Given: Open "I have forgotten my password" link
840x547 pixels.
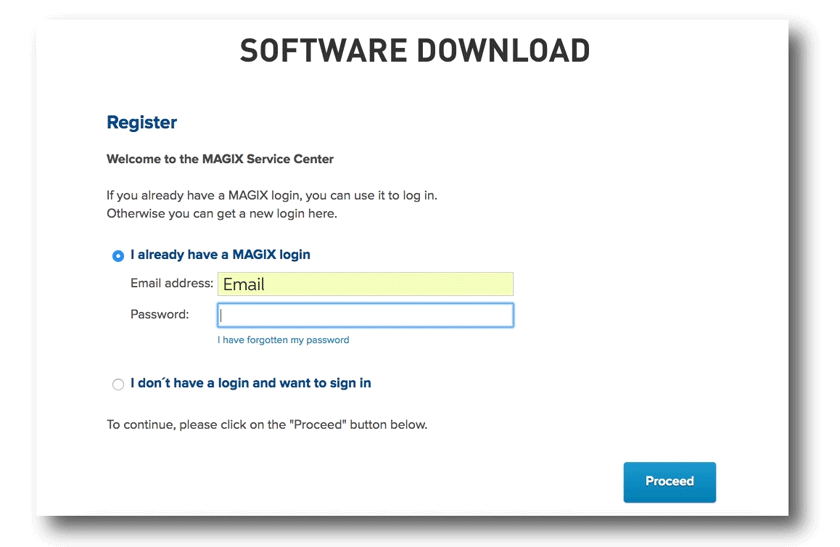Looking at the screenshot, I should tap(283, 340).
